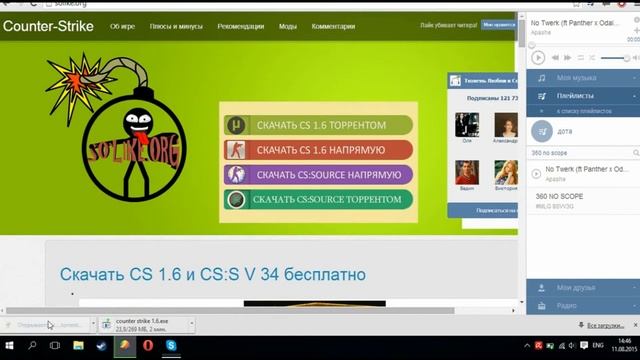Open dropdown arrow of counter strike 1.6.exe download
Screen dimensions: 640x360
point(191,324)
